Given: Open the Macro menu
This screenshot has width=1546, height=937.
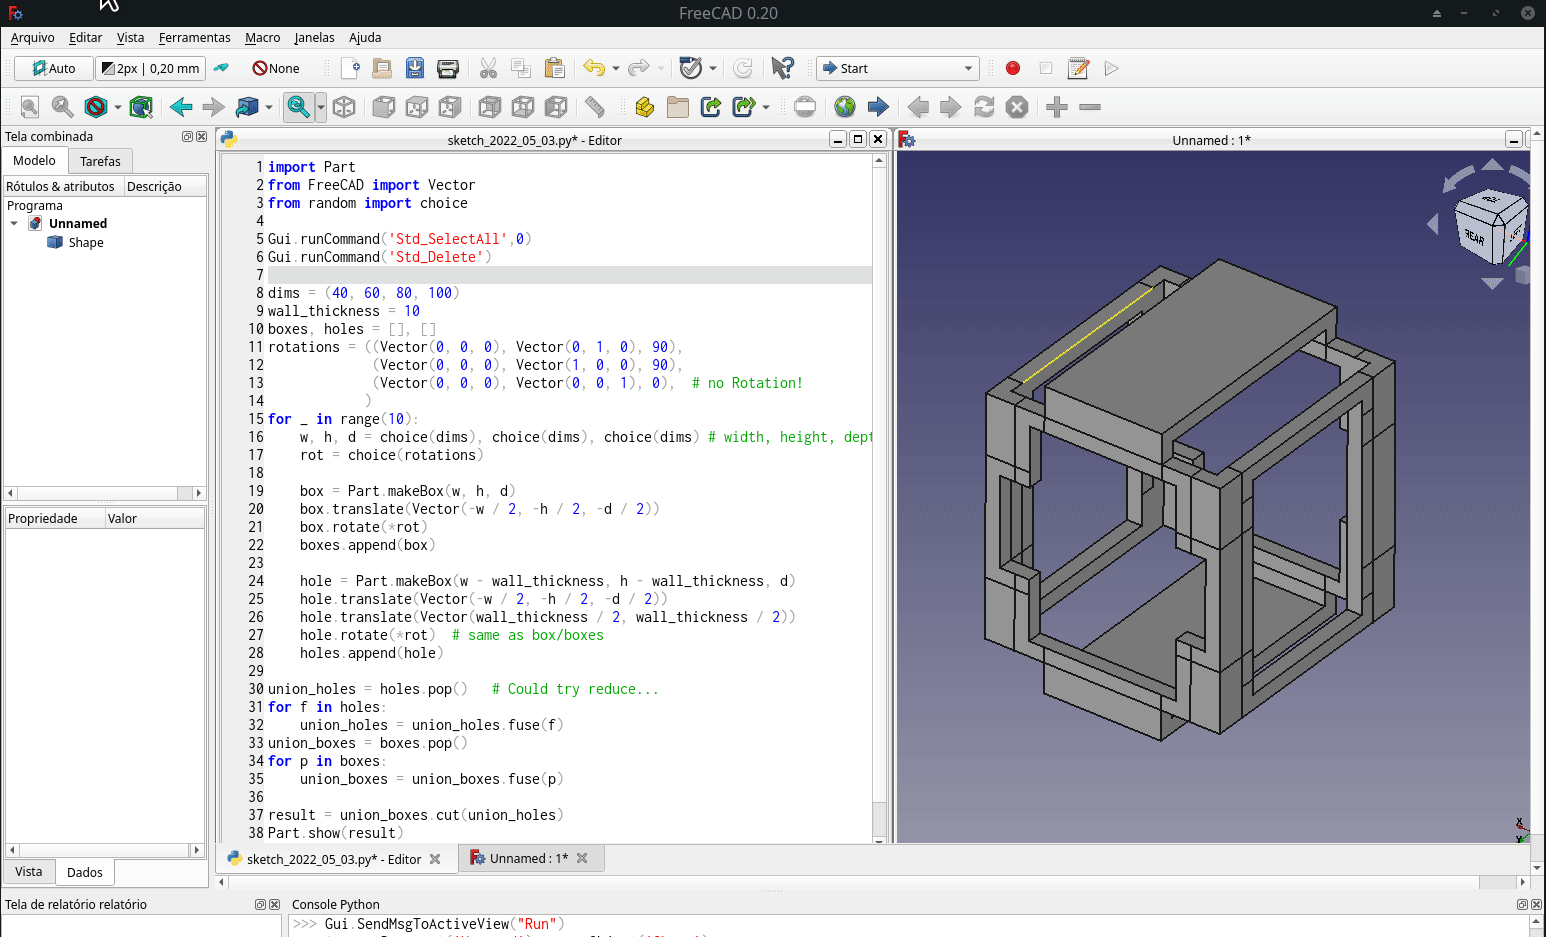Looking at the screenshot, I should tap(262, 38).
